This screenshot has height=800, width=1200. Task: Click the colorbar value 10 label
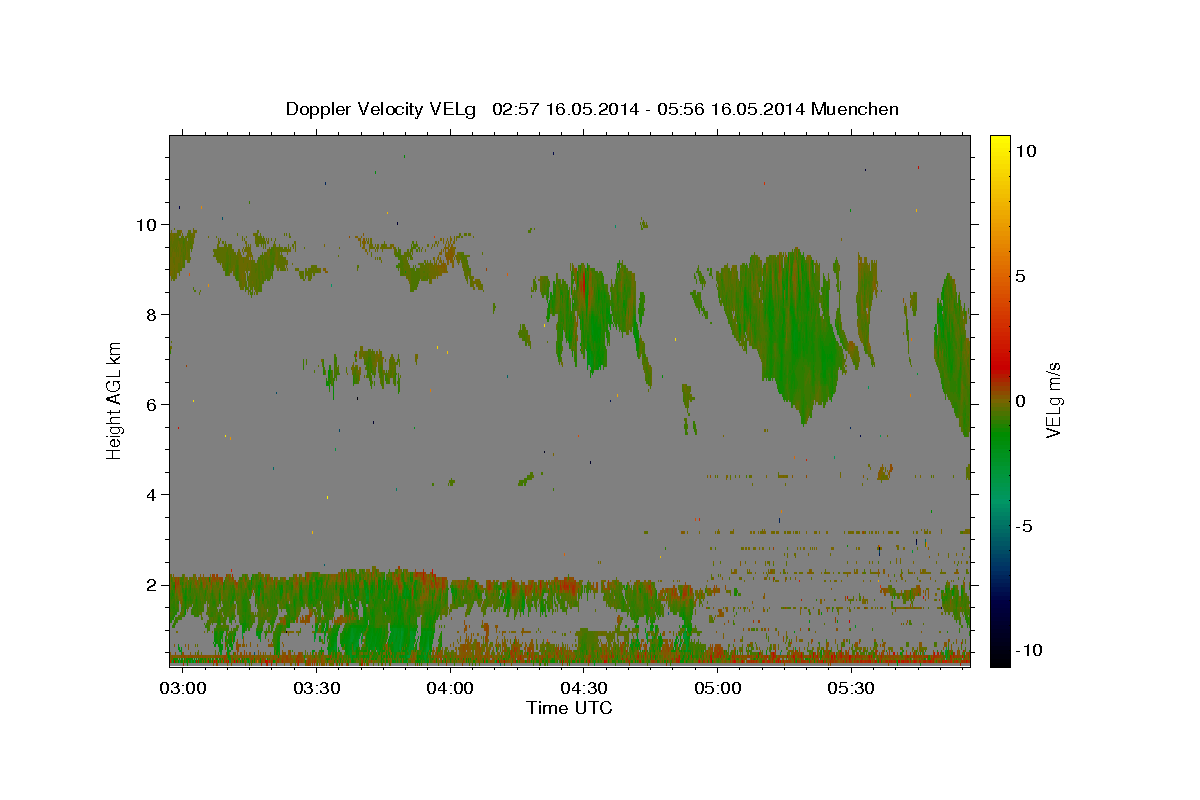coord(1027,150)
